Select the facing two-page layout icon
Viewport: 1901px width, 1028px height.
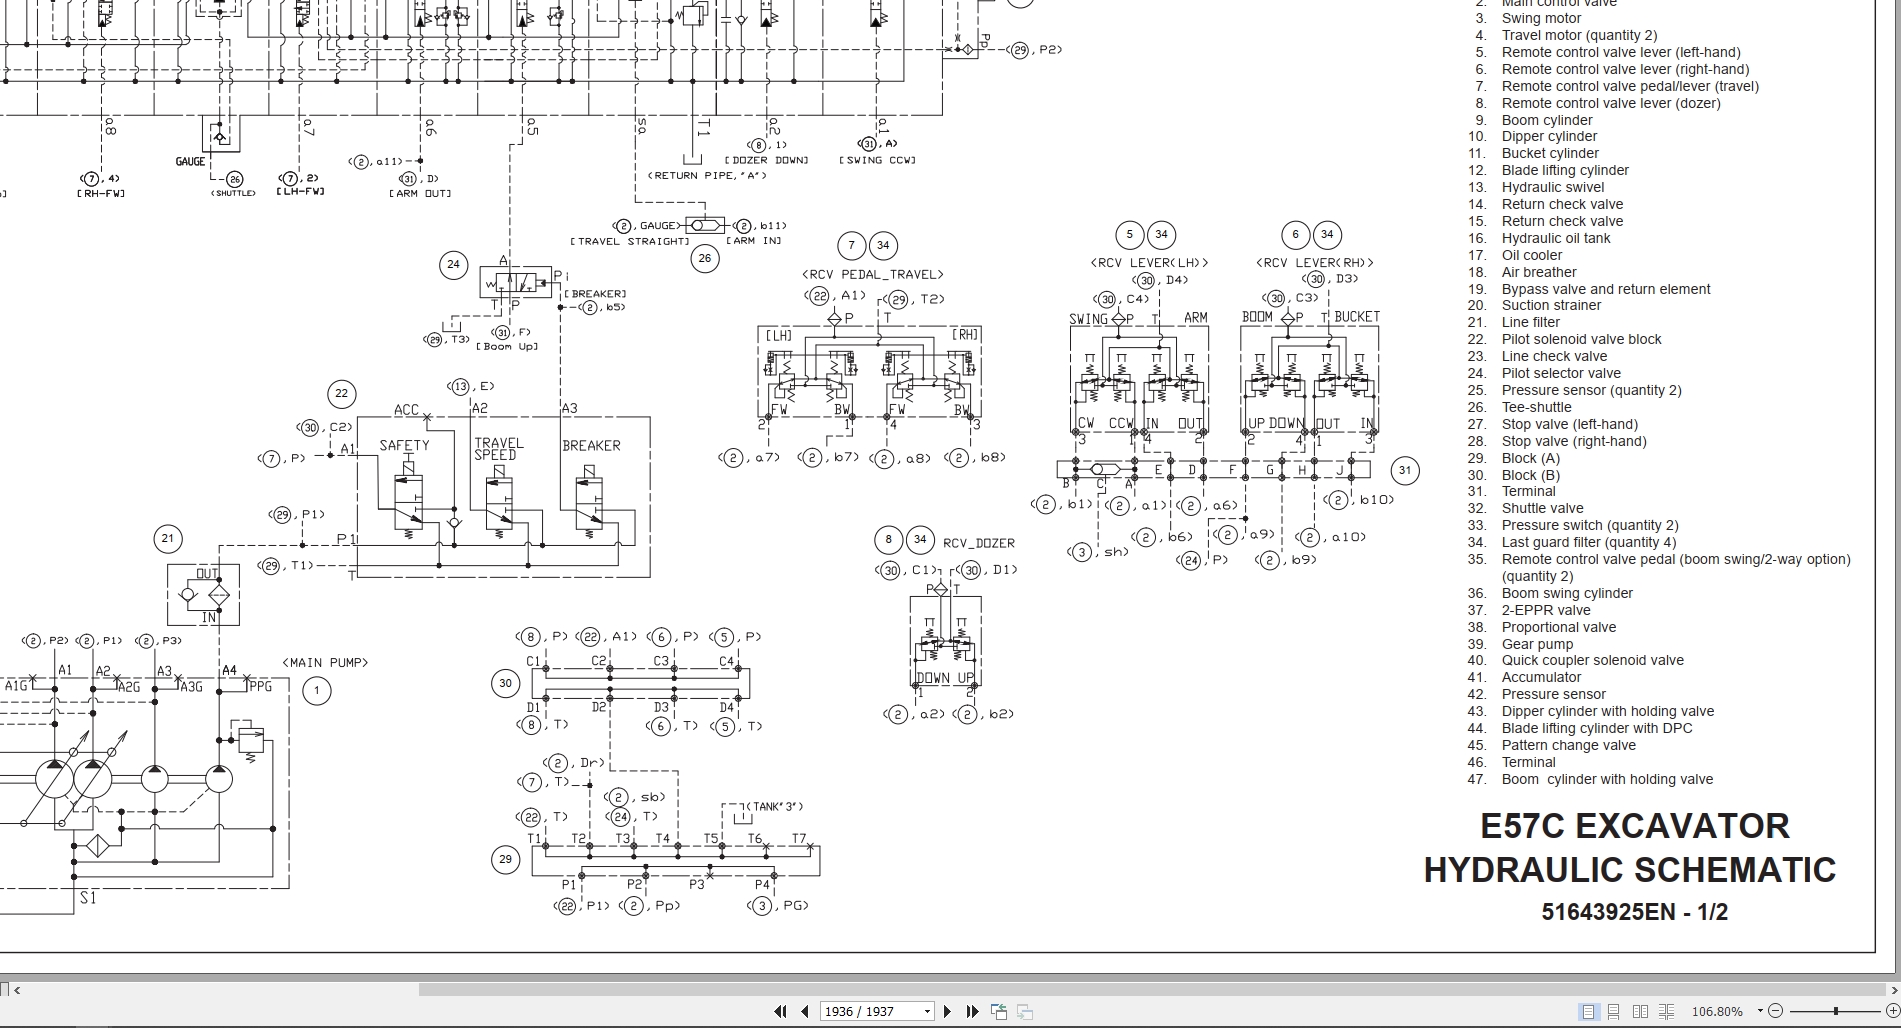click(x=1641, y=1011)
